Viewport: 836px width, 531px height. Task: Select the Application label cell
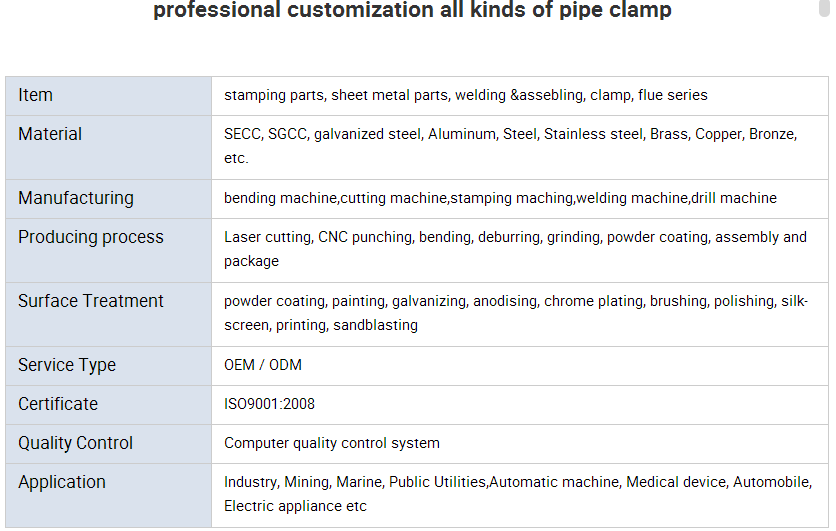[109, 496]
